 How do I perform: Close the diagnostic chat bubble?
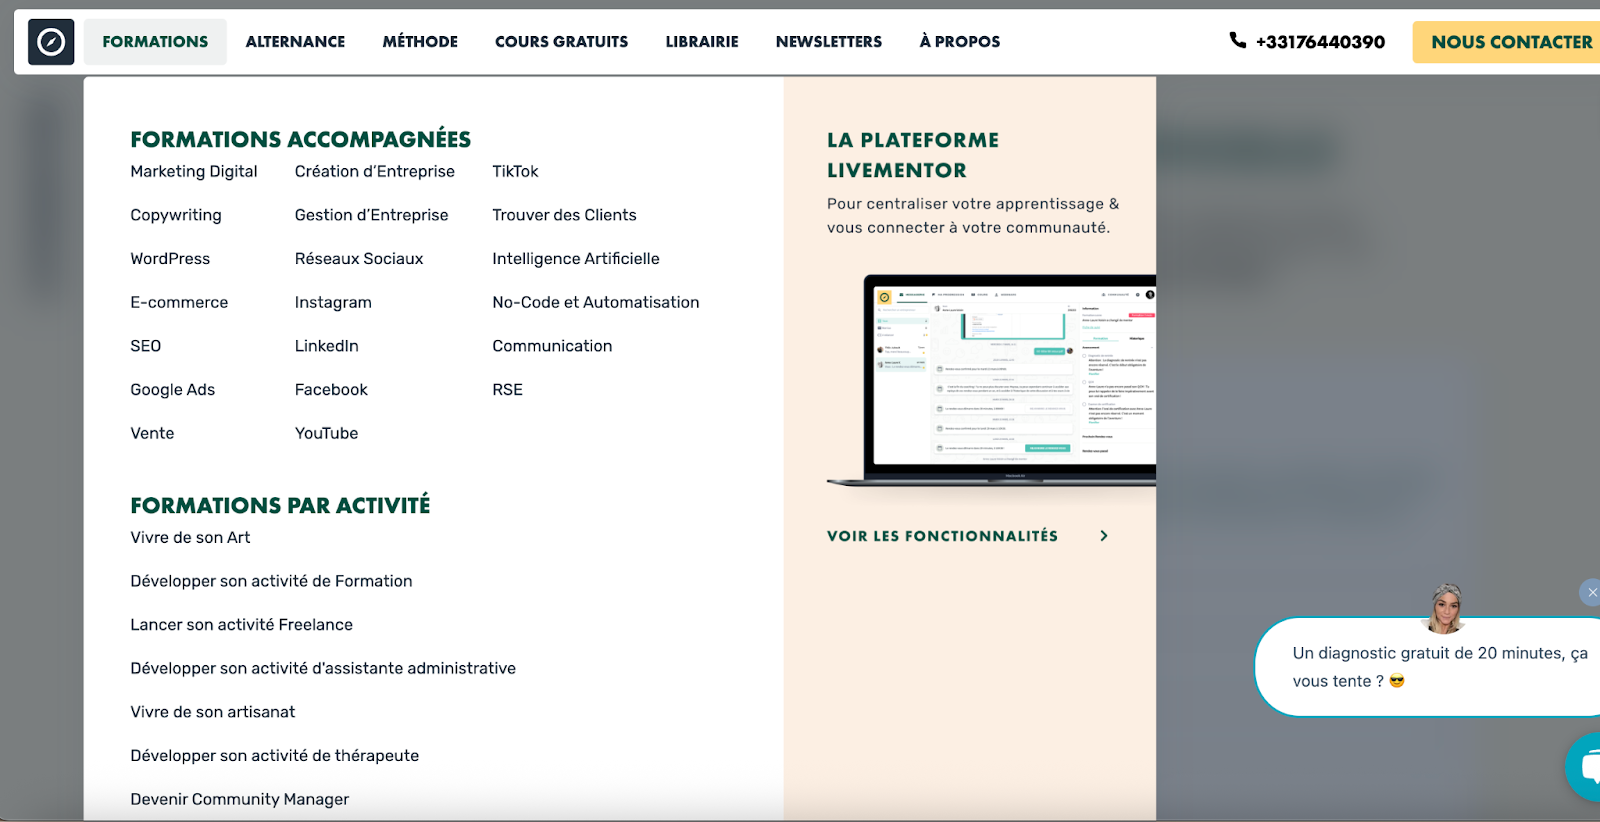click(1591, 593)
